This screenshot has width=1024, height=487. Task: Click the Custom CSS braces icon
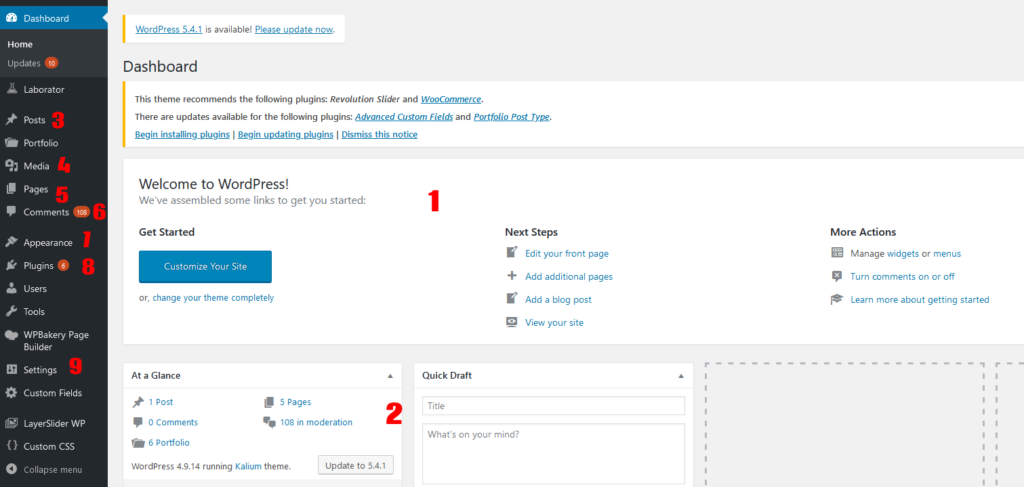(x=10, y=447)
